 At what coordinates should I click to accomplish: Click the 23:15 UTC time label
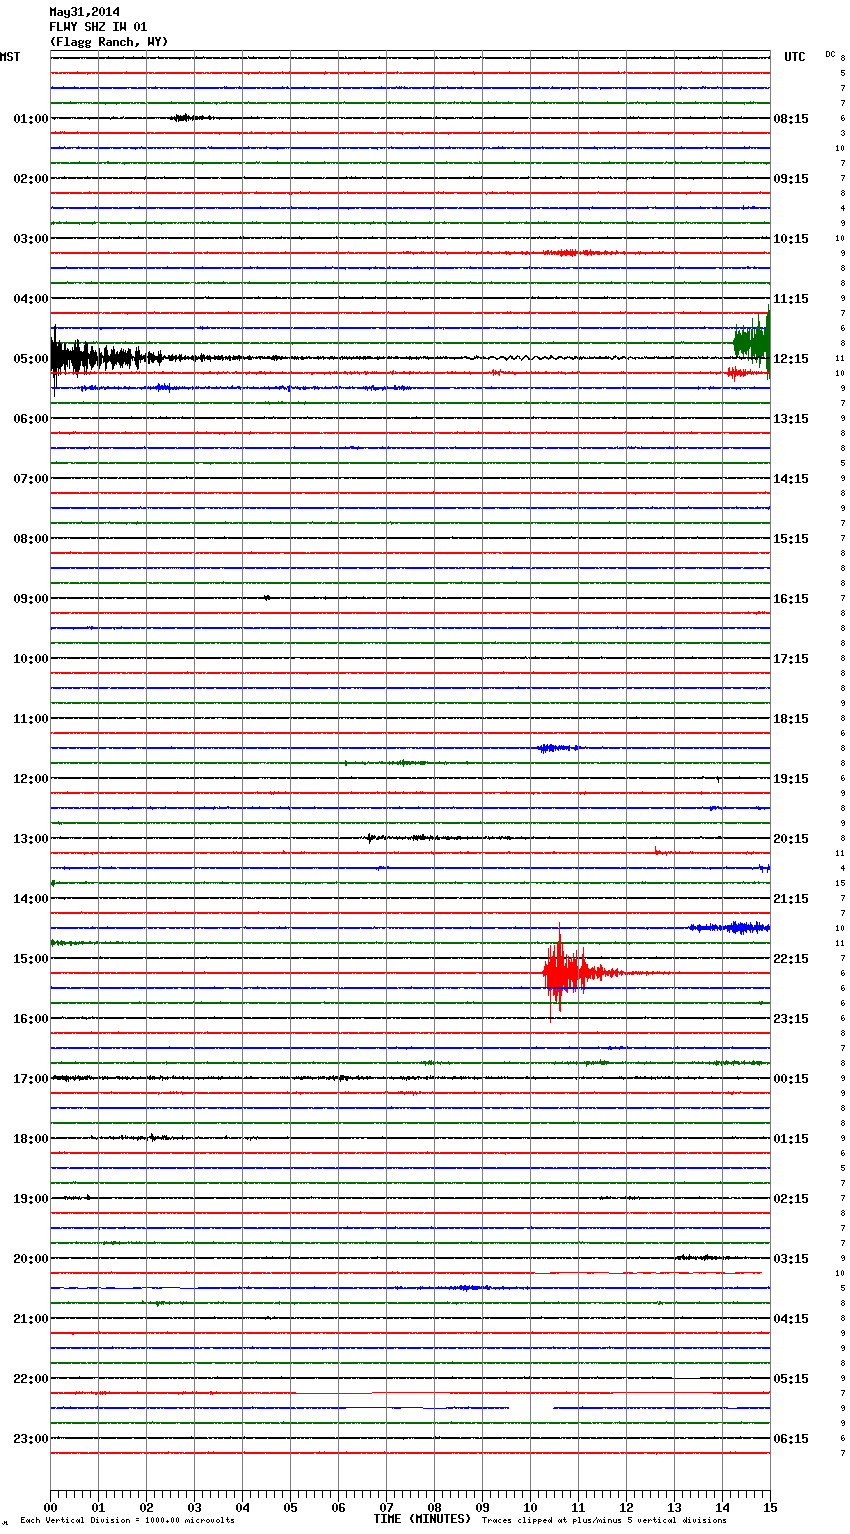pyautogui.click(x=791, y=1019)
